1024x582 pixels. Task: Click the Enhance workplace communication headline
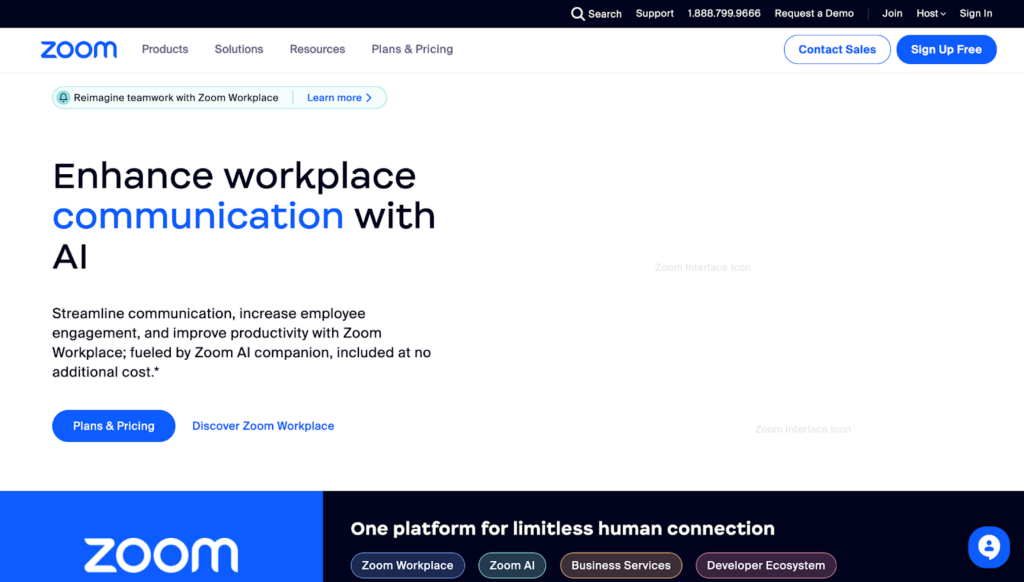click(244, 216)
